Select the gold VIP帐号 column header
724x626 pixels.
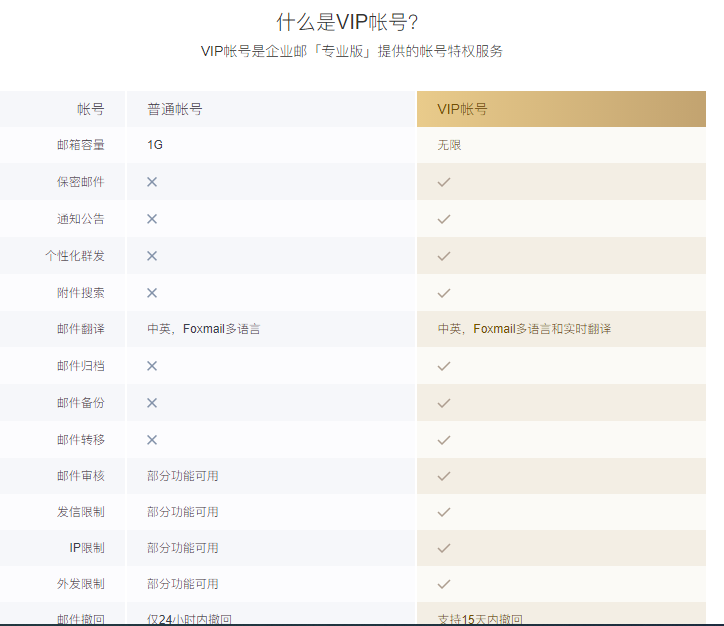click(x=561, y=109)
